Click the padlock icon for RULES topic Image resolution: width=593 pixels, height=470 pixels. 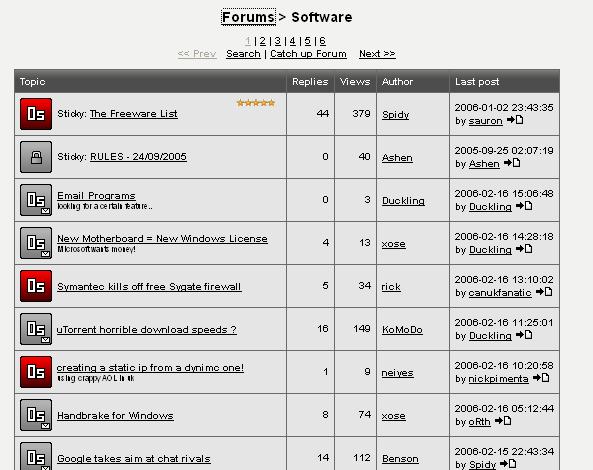[36, 157]
